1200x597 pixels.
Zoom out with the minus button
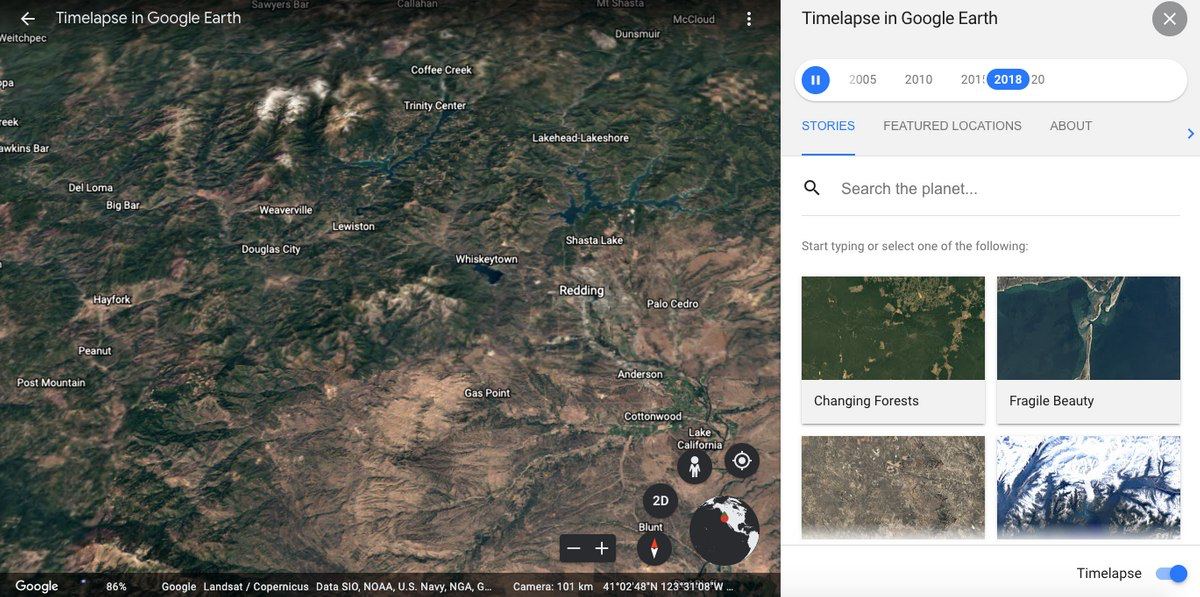[574, 548]
